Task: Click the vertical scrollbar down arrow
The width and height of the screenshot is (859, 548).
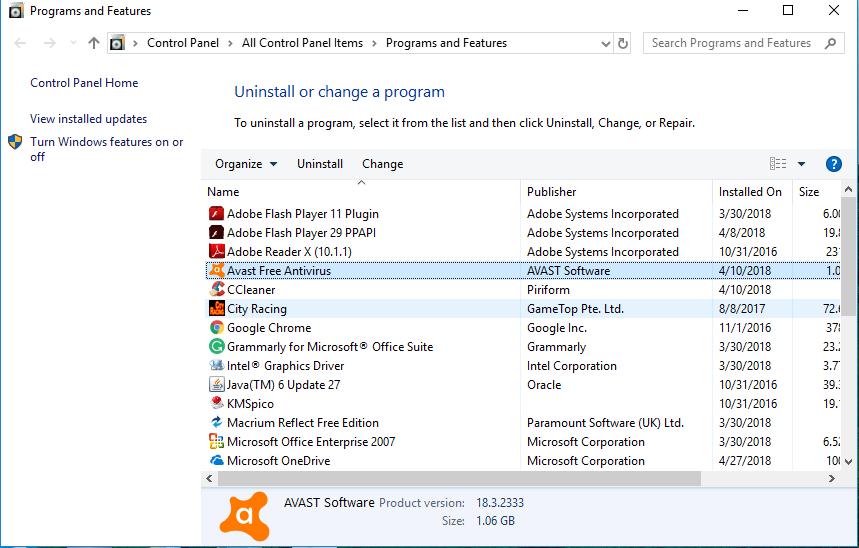Action: (849, 461)
